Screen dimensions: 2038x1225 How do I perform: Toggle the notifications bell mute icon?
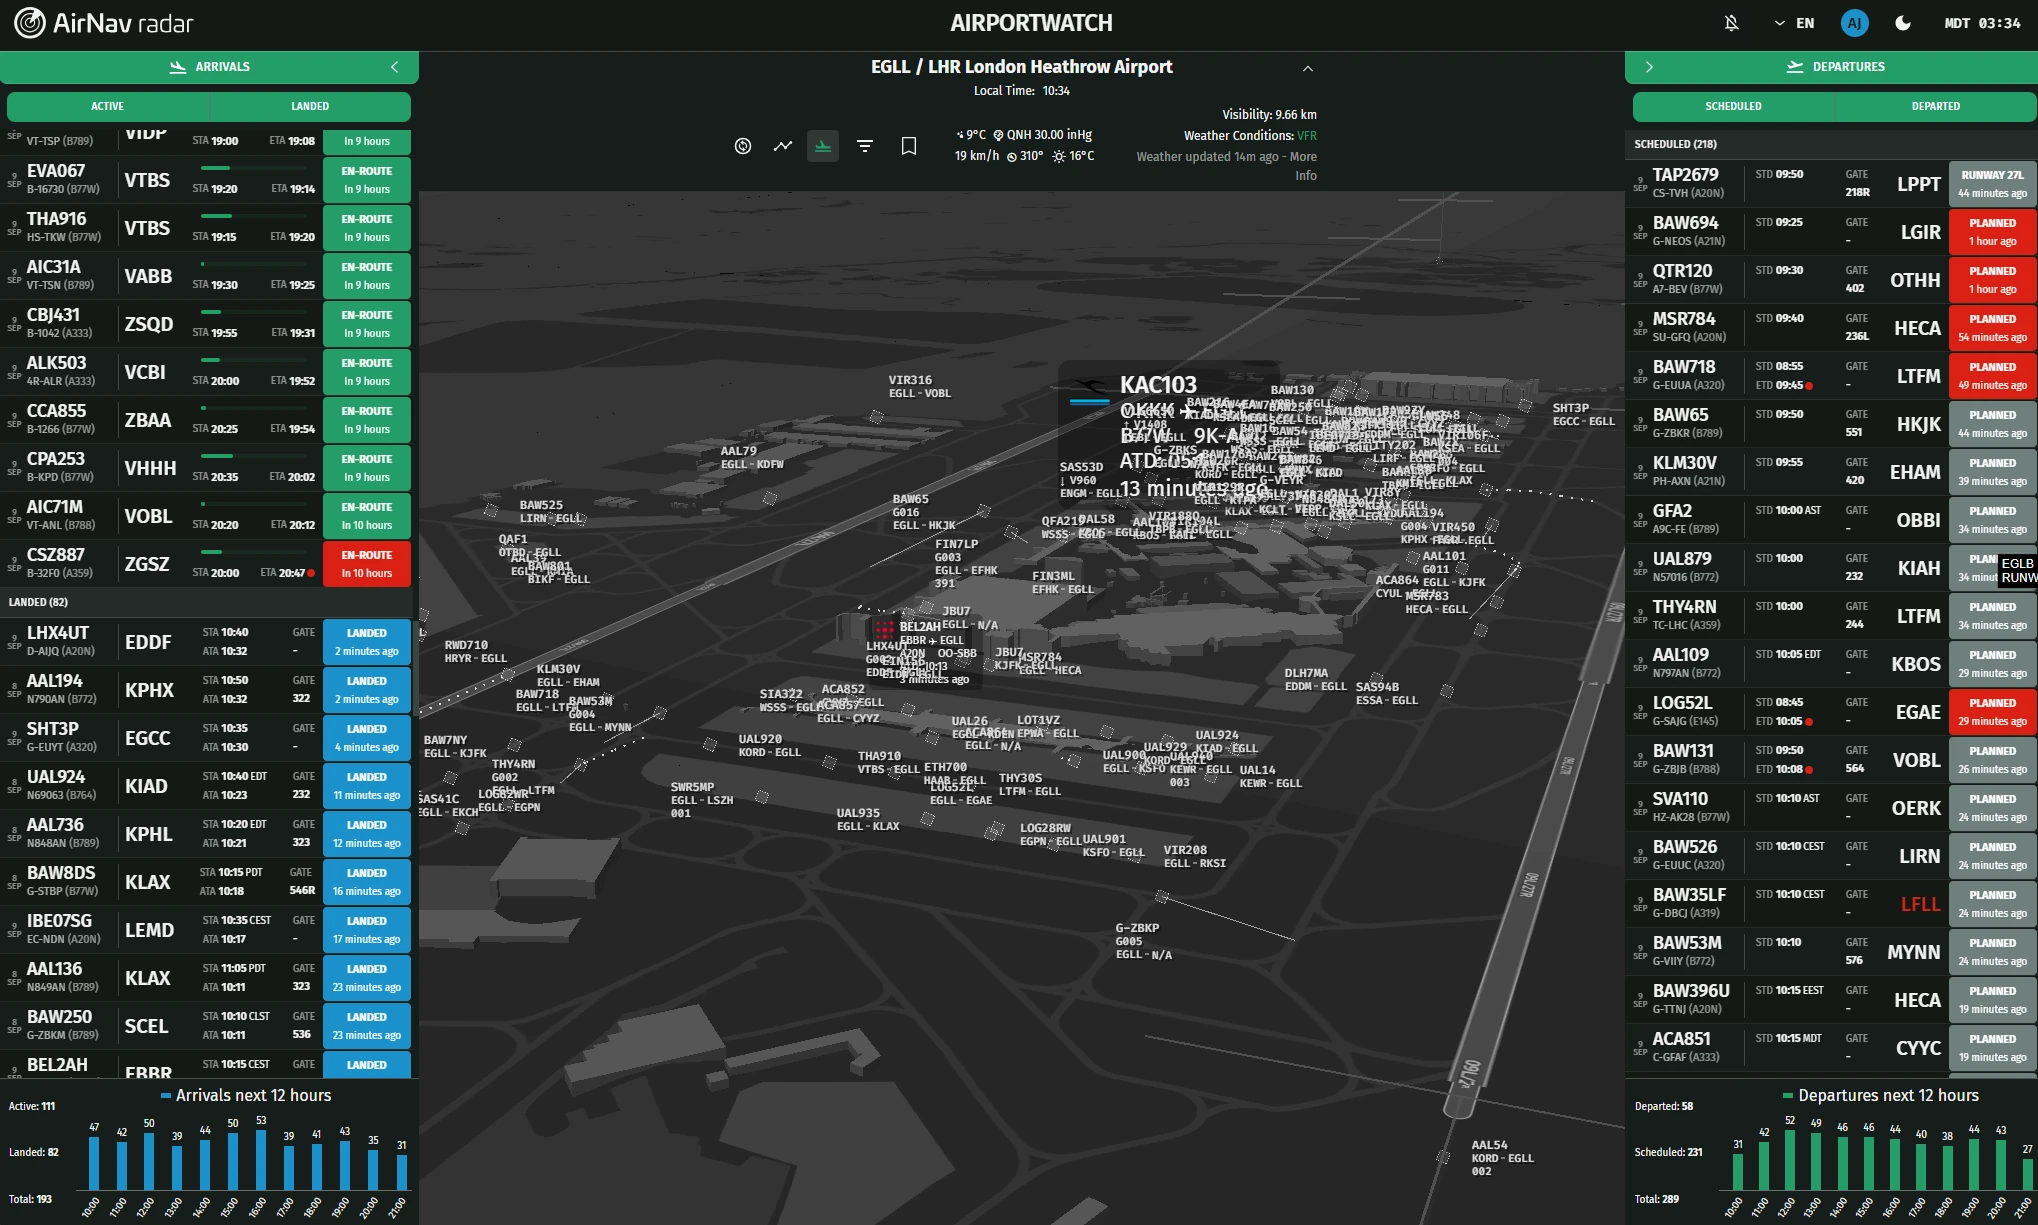1732,23
